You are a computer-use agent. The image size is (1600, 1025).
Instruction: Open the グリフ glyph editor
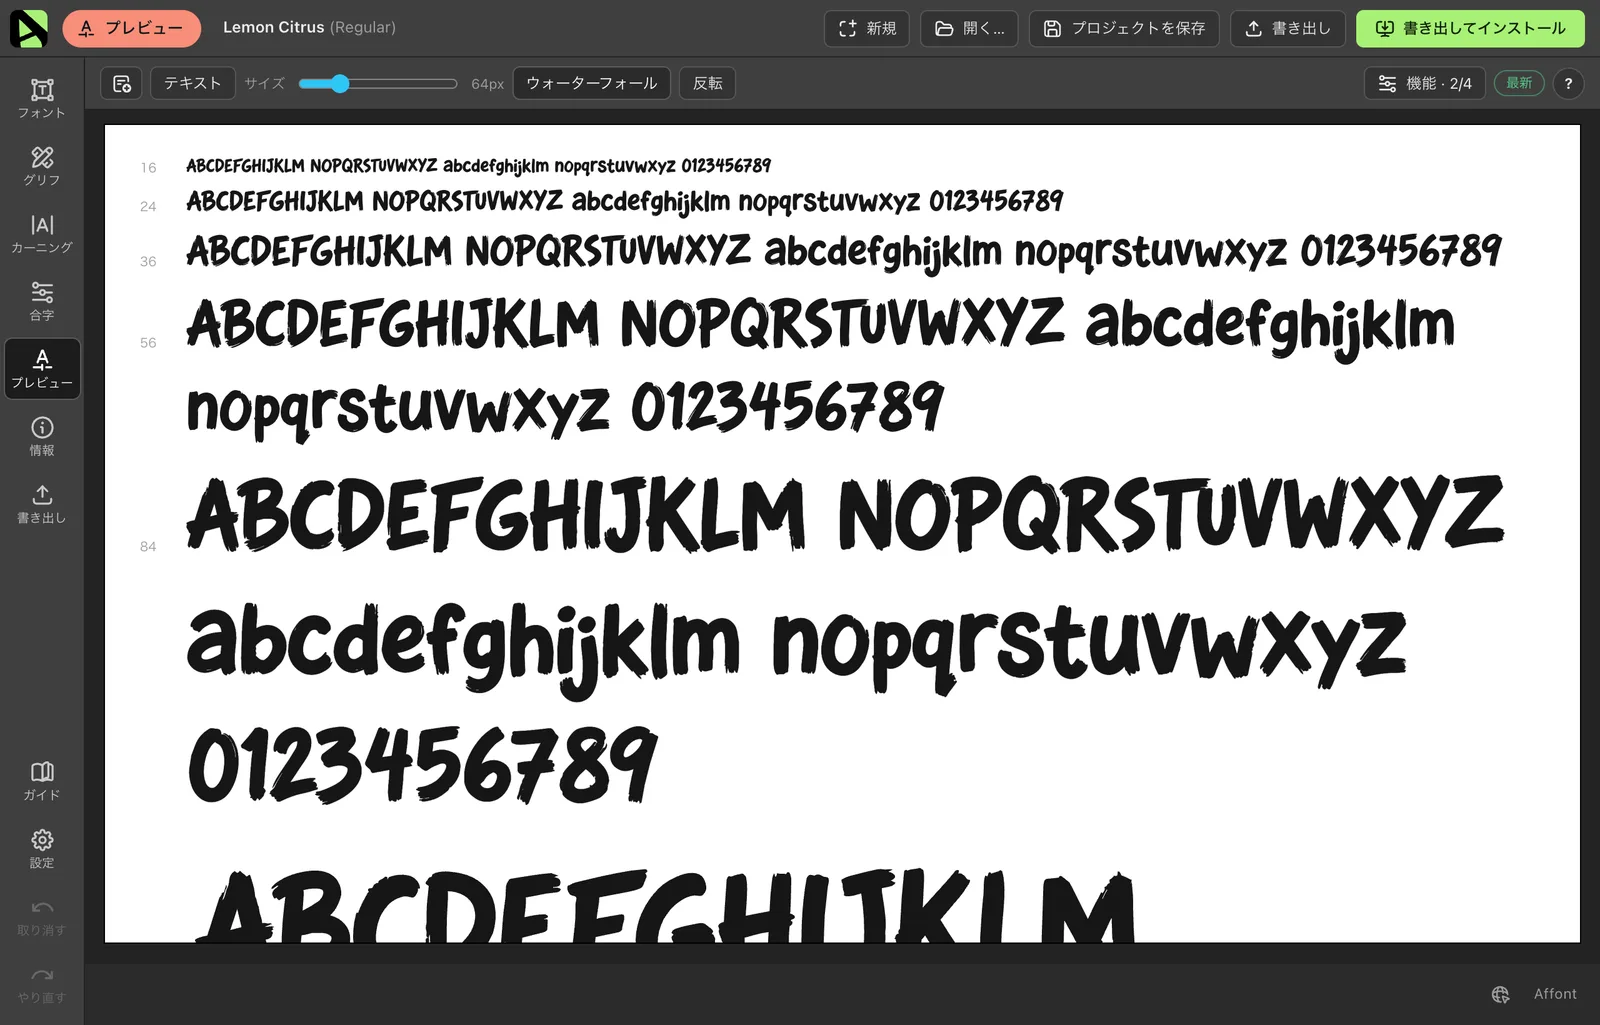click(42, 166)
